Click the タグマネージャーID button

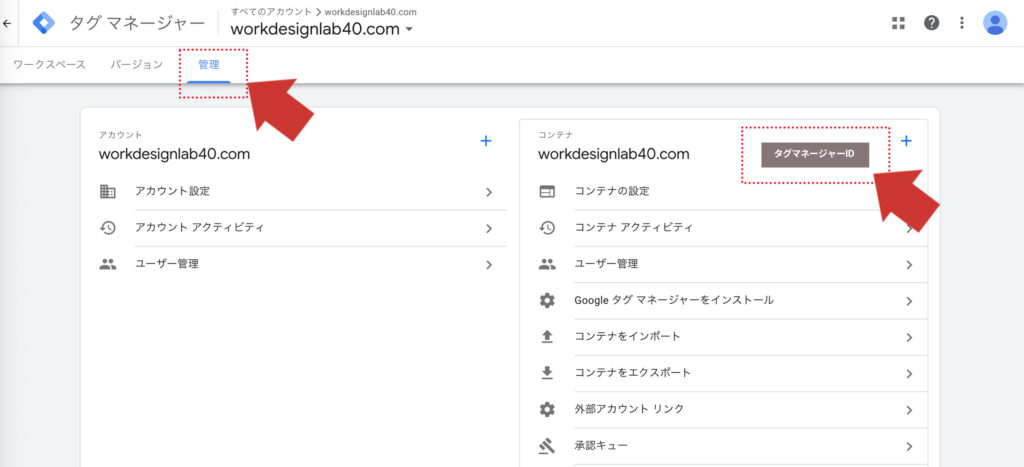815,155
